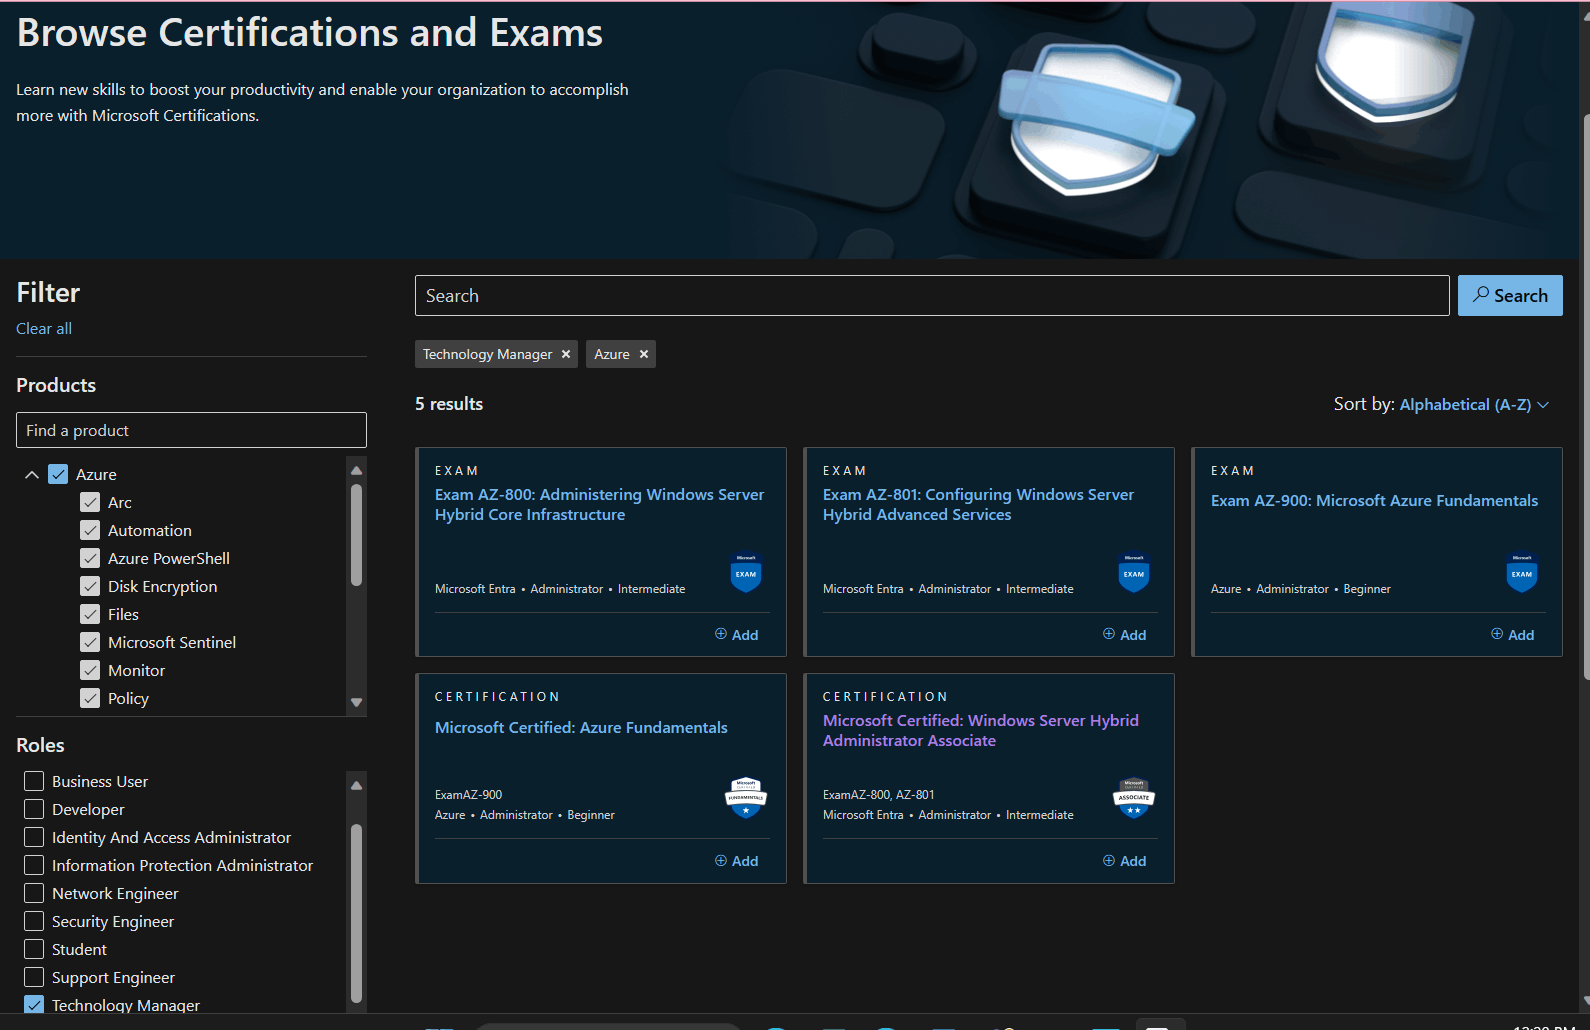Add Exam AZ-900 to collection
This screenshot has height=1030, width=1590.
1513,635
